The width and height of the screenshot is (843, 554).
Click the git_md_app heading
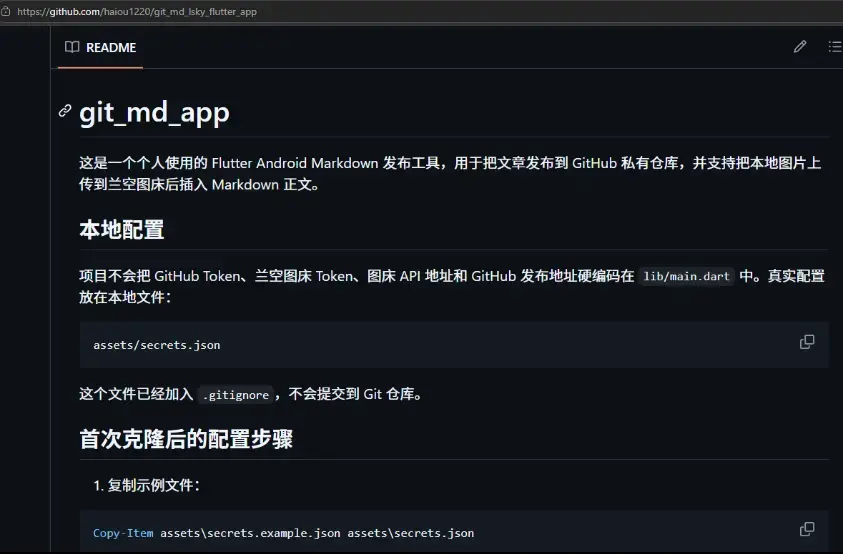pyautogui.click(x=154, y=112)
